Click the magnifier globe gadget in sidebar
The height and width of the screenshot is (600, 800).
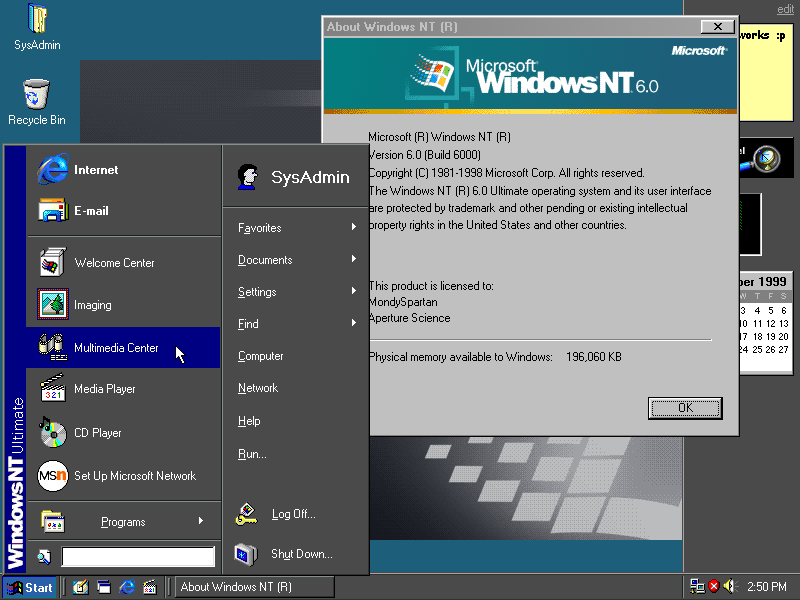click(x=764, y=159)
